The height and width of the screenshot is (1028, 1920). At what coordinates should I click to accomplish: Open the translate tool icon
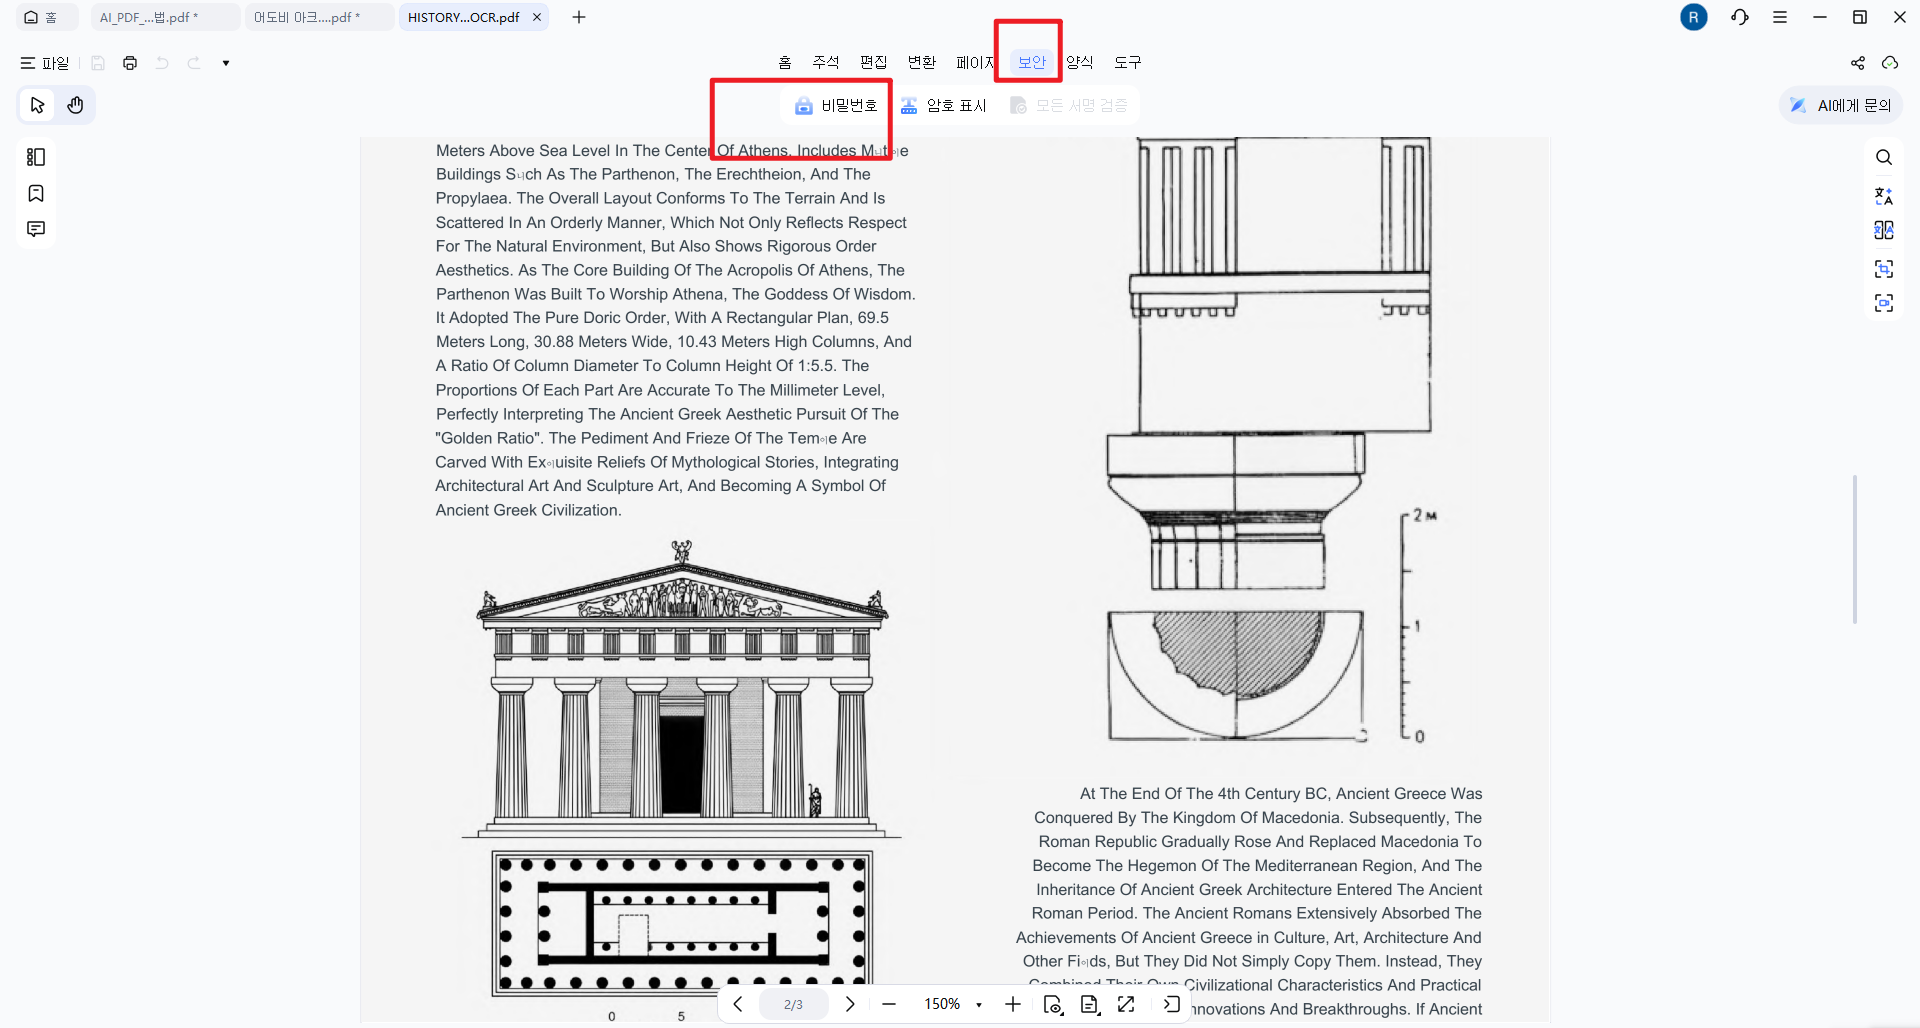1884,195
